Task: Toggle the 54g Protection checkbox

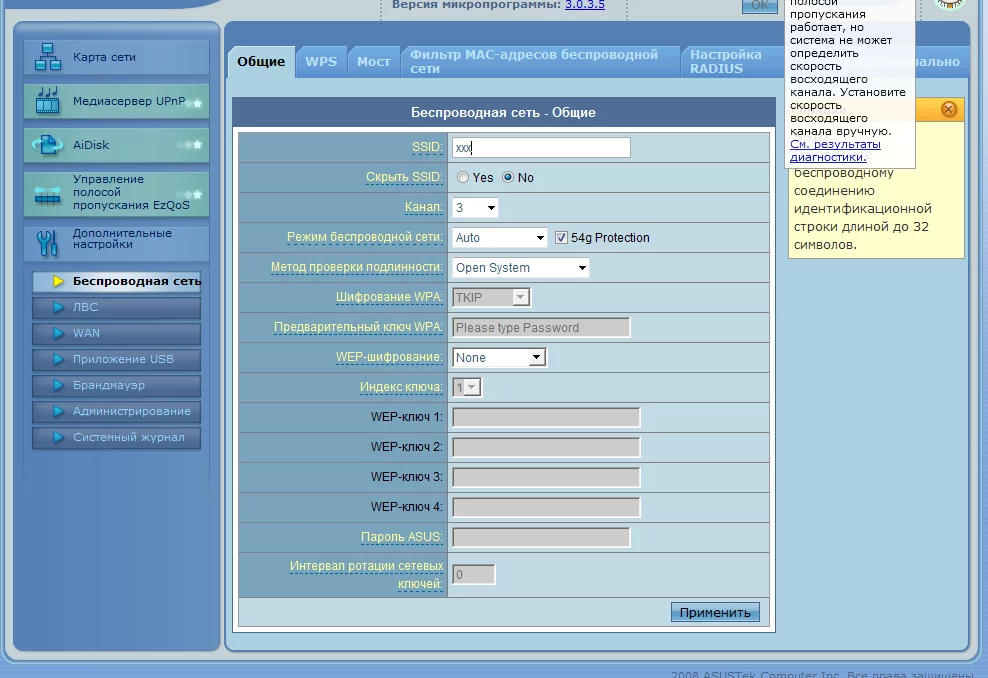Action: click(561, 238)
